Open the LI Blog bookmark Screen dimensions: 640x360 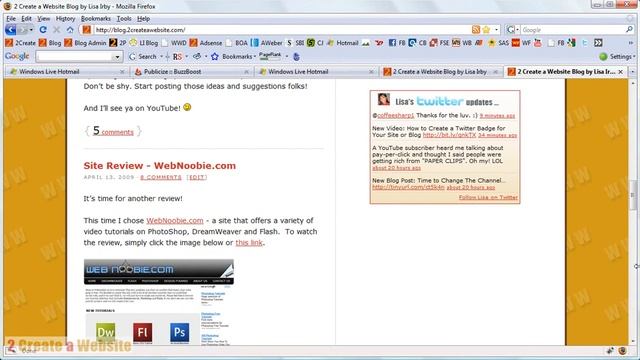tap(144, 43)
